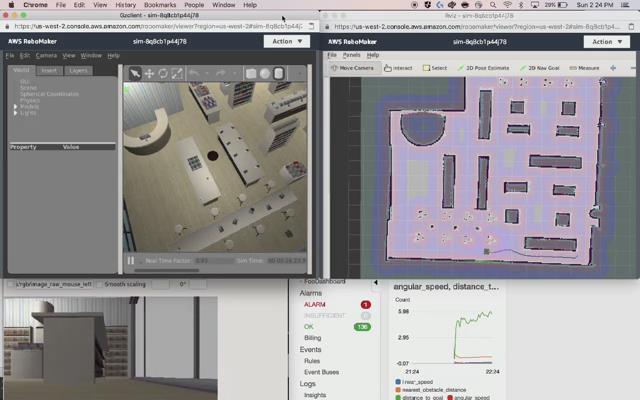The width and height of the screenshot is (640, 400).
Task: Insert a cylinder shape in Gazebo
Action: coord(279,73)
